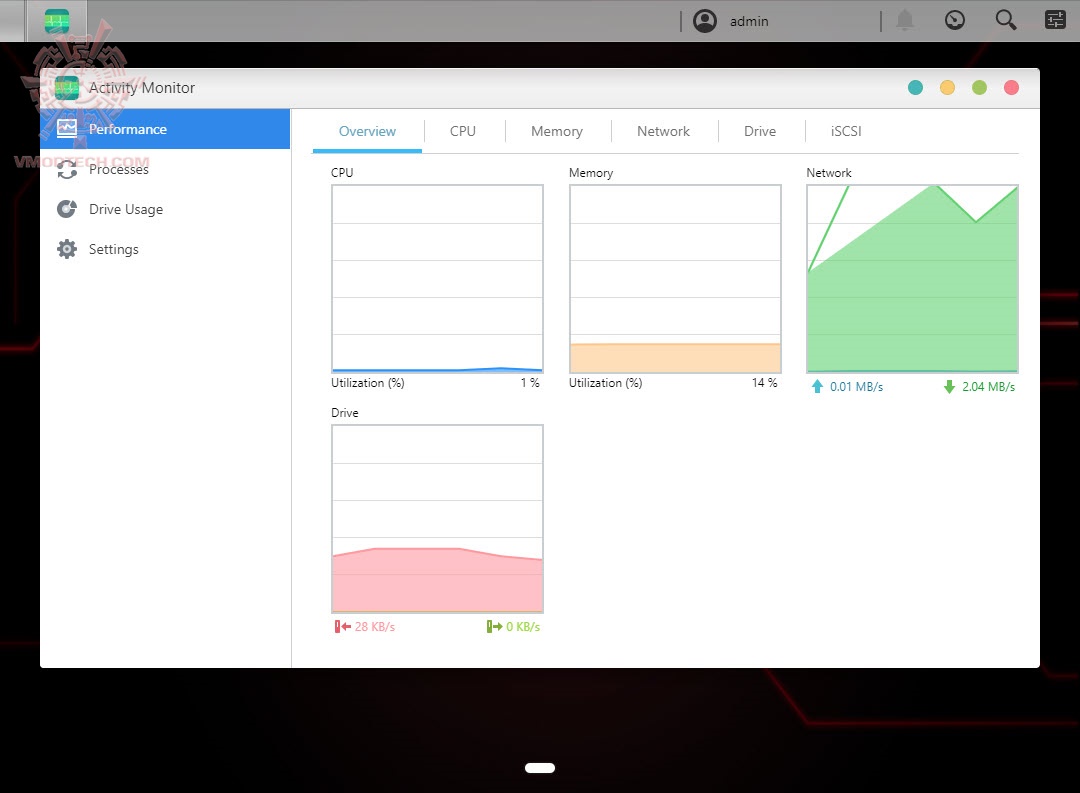
Task: Click the network download arrow icon
Action: coord(949,387)
